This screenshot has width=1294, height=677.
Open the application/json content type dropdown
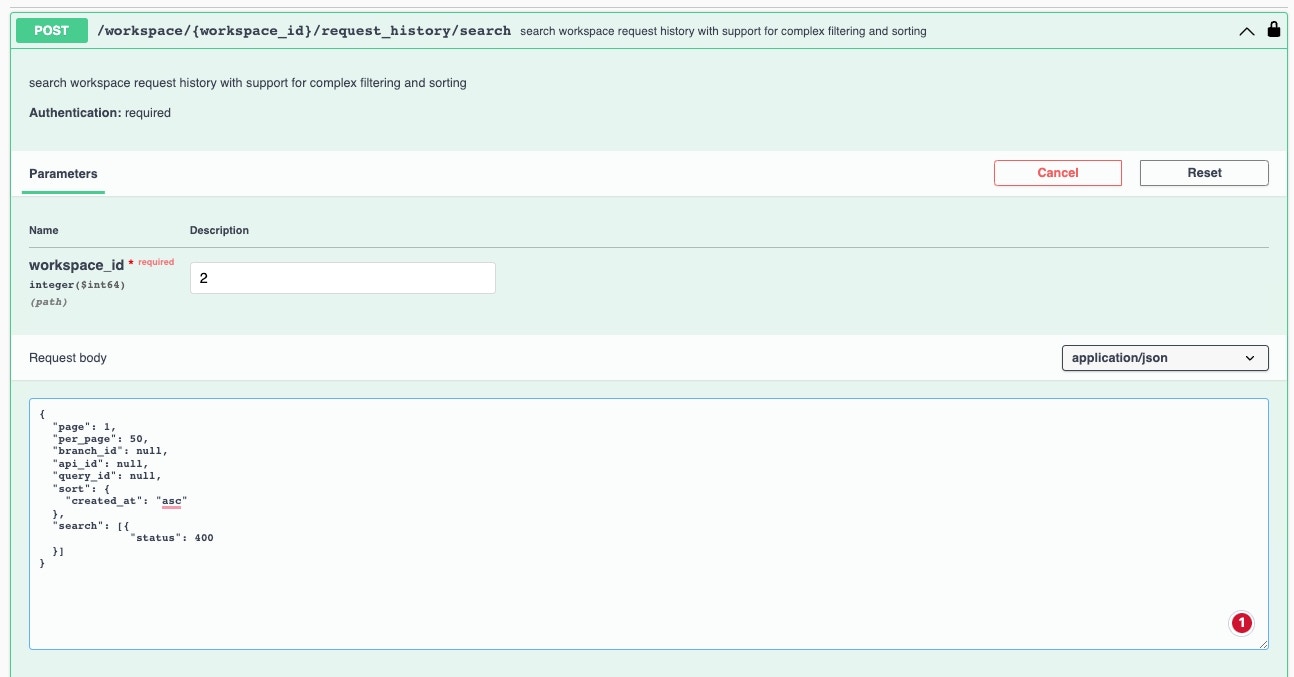tap(1165, 358)
